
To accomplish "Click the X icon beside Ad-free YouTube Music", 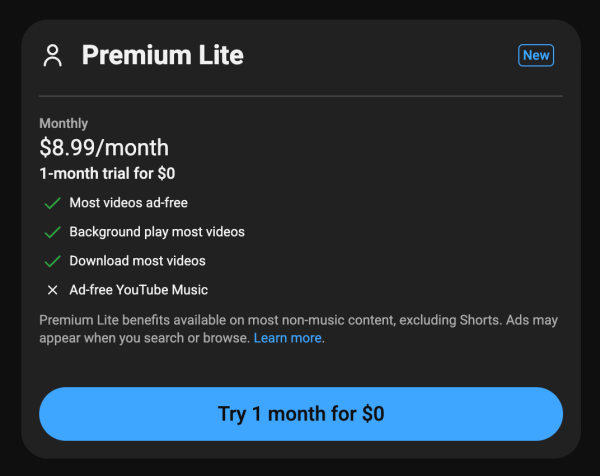I will click(x=52, y=290).
